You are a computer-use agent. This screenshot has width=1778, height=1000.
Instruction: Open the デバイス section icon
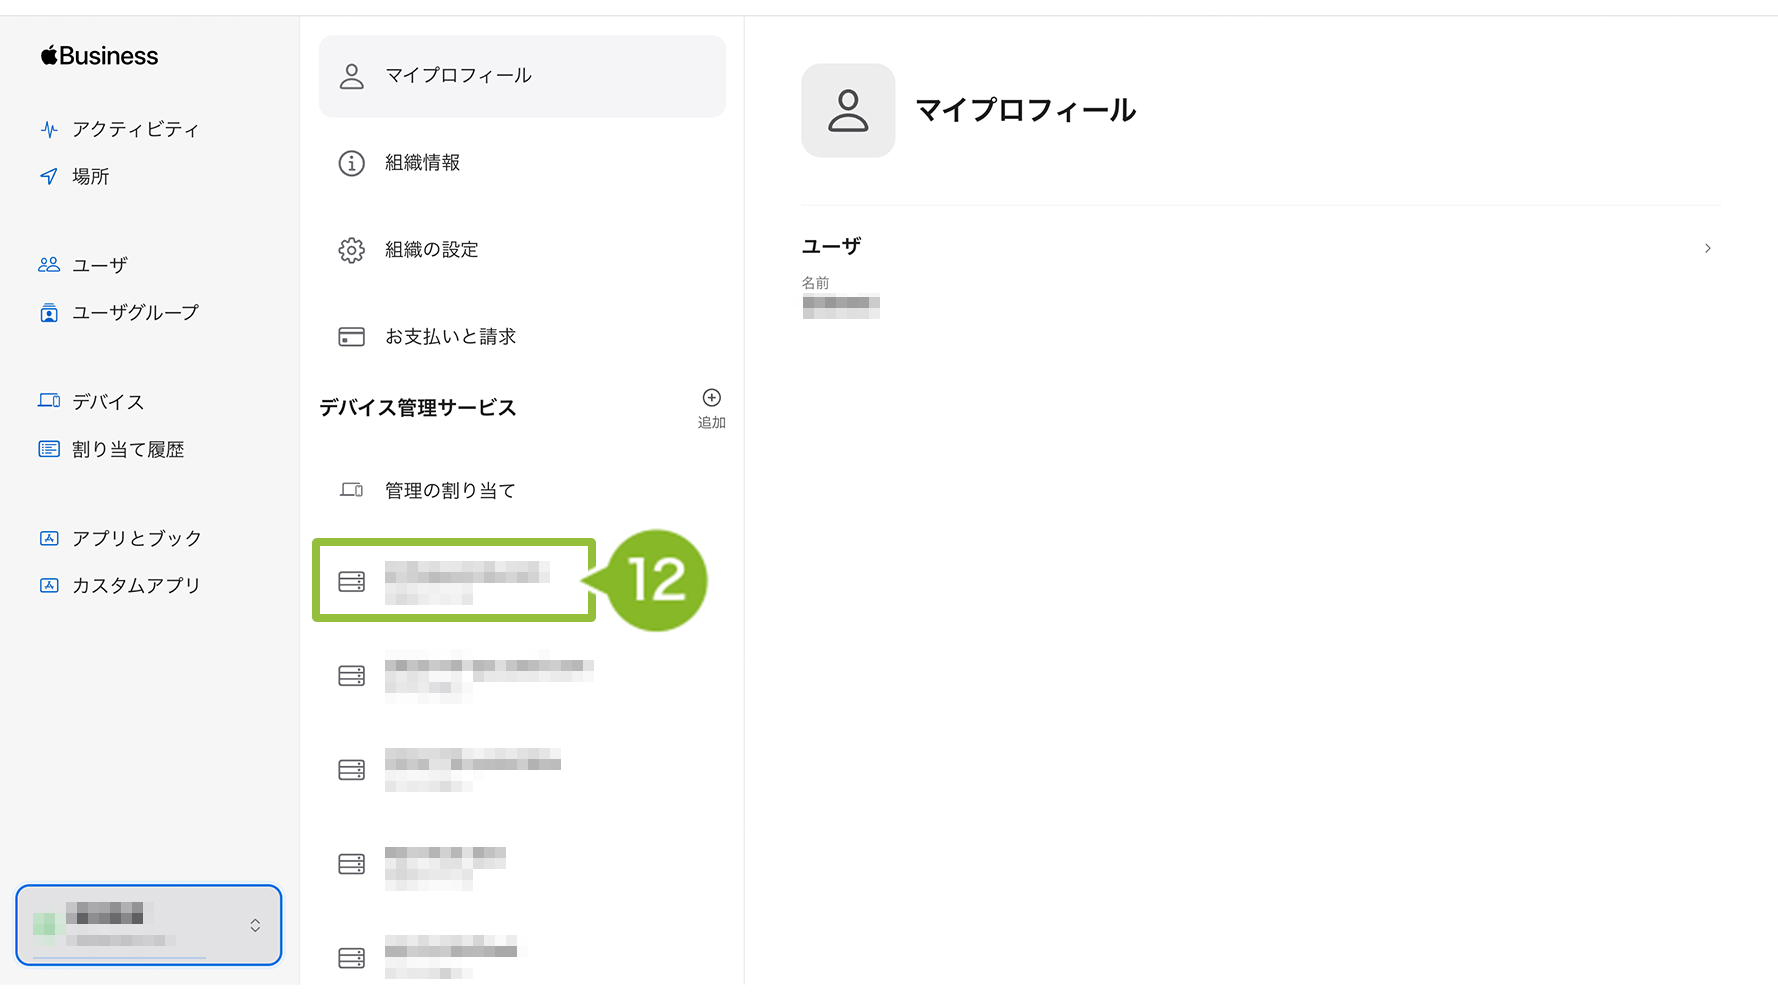coord(49,401)
